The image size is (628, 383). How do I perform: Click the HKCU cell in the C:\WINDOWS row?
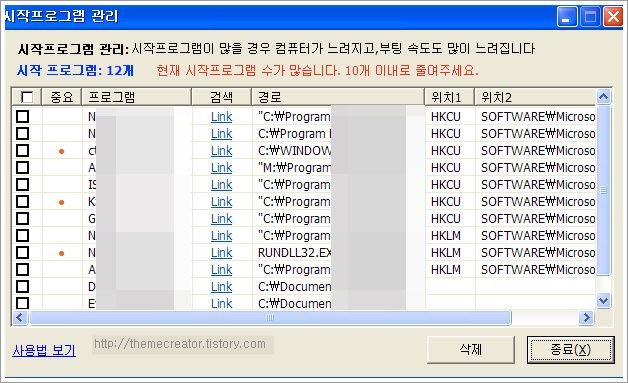pyautogui.click(x=446, y=151)
